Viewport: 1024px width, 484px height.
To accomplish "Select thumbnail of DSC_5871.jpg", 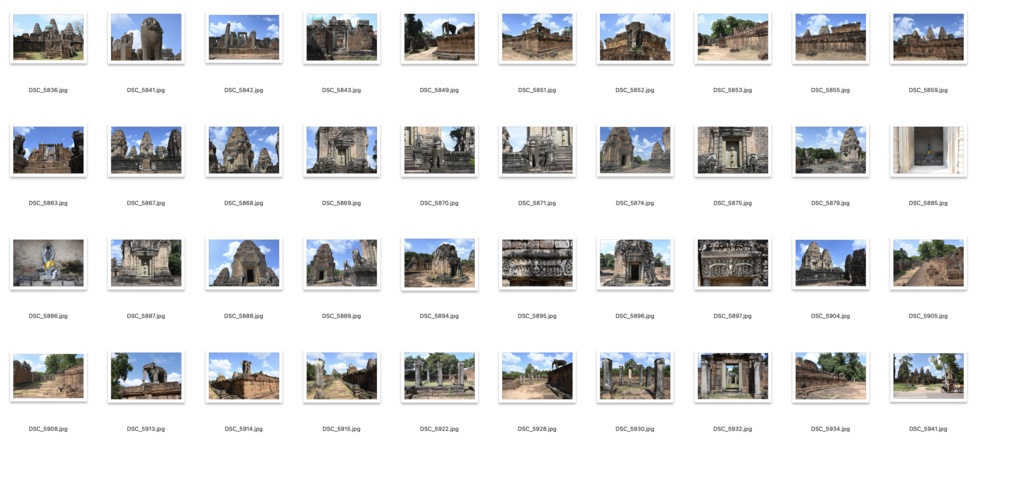I will coord(537,150).
